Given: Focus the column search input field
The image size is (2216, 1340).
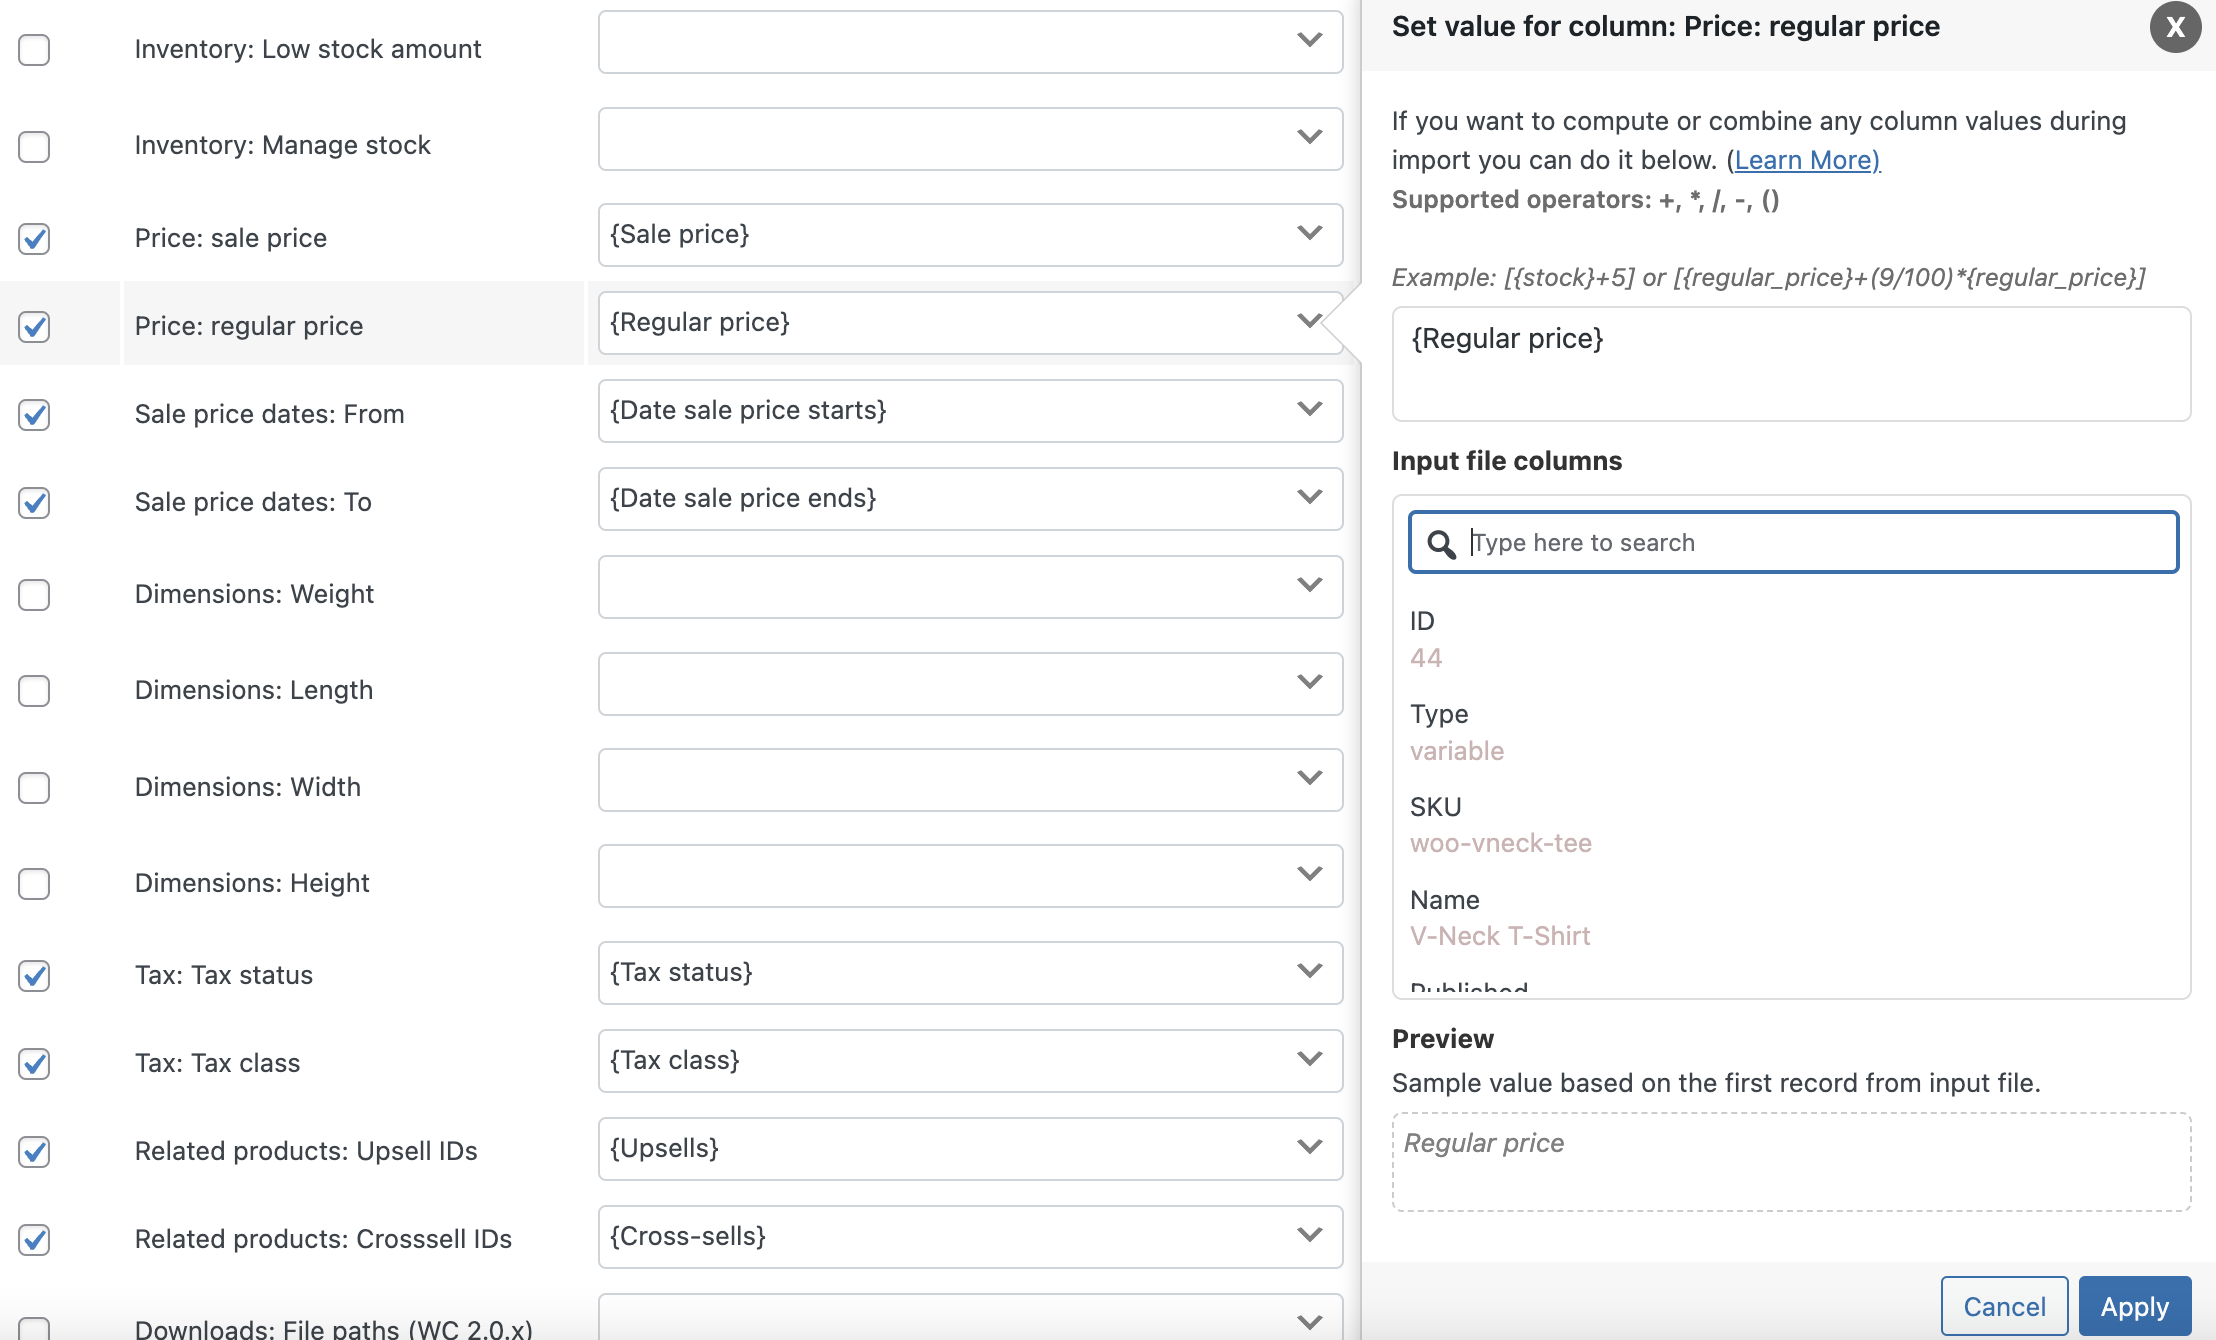Looking at the screenshot, I should pos(1794,542).
